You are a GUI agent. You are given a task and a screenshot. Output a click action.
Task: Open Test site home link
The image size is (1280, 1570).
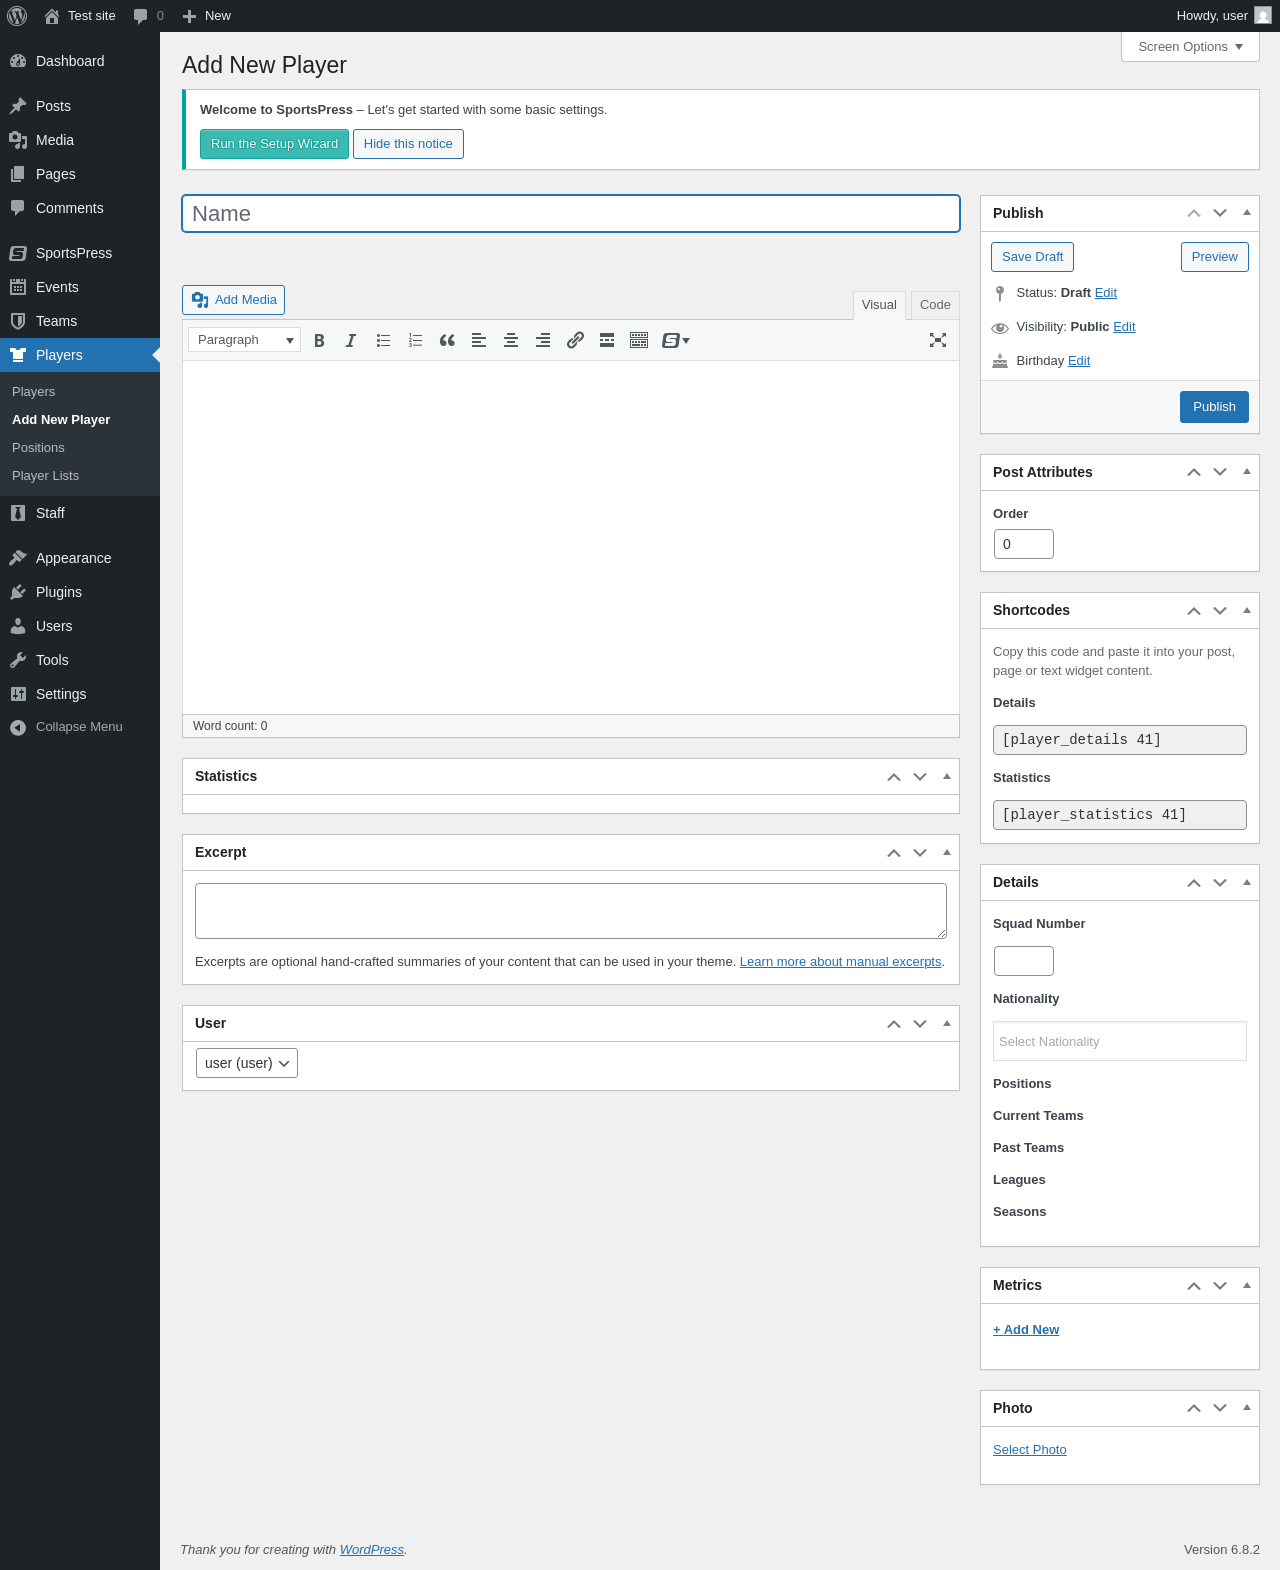tap(80, 16)
